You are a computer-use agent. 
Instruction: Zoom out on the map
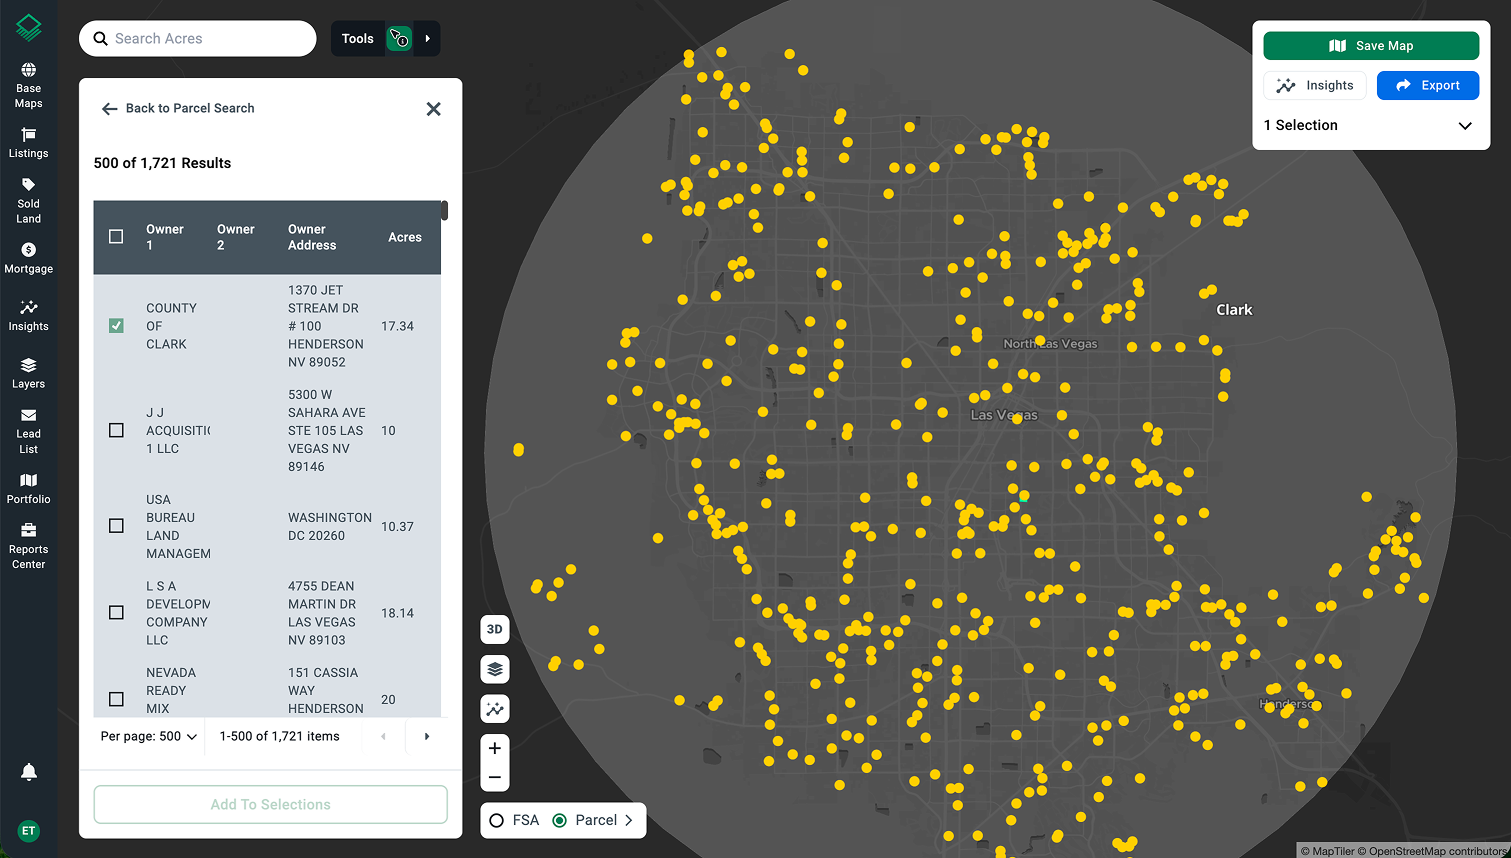[495, 777]
